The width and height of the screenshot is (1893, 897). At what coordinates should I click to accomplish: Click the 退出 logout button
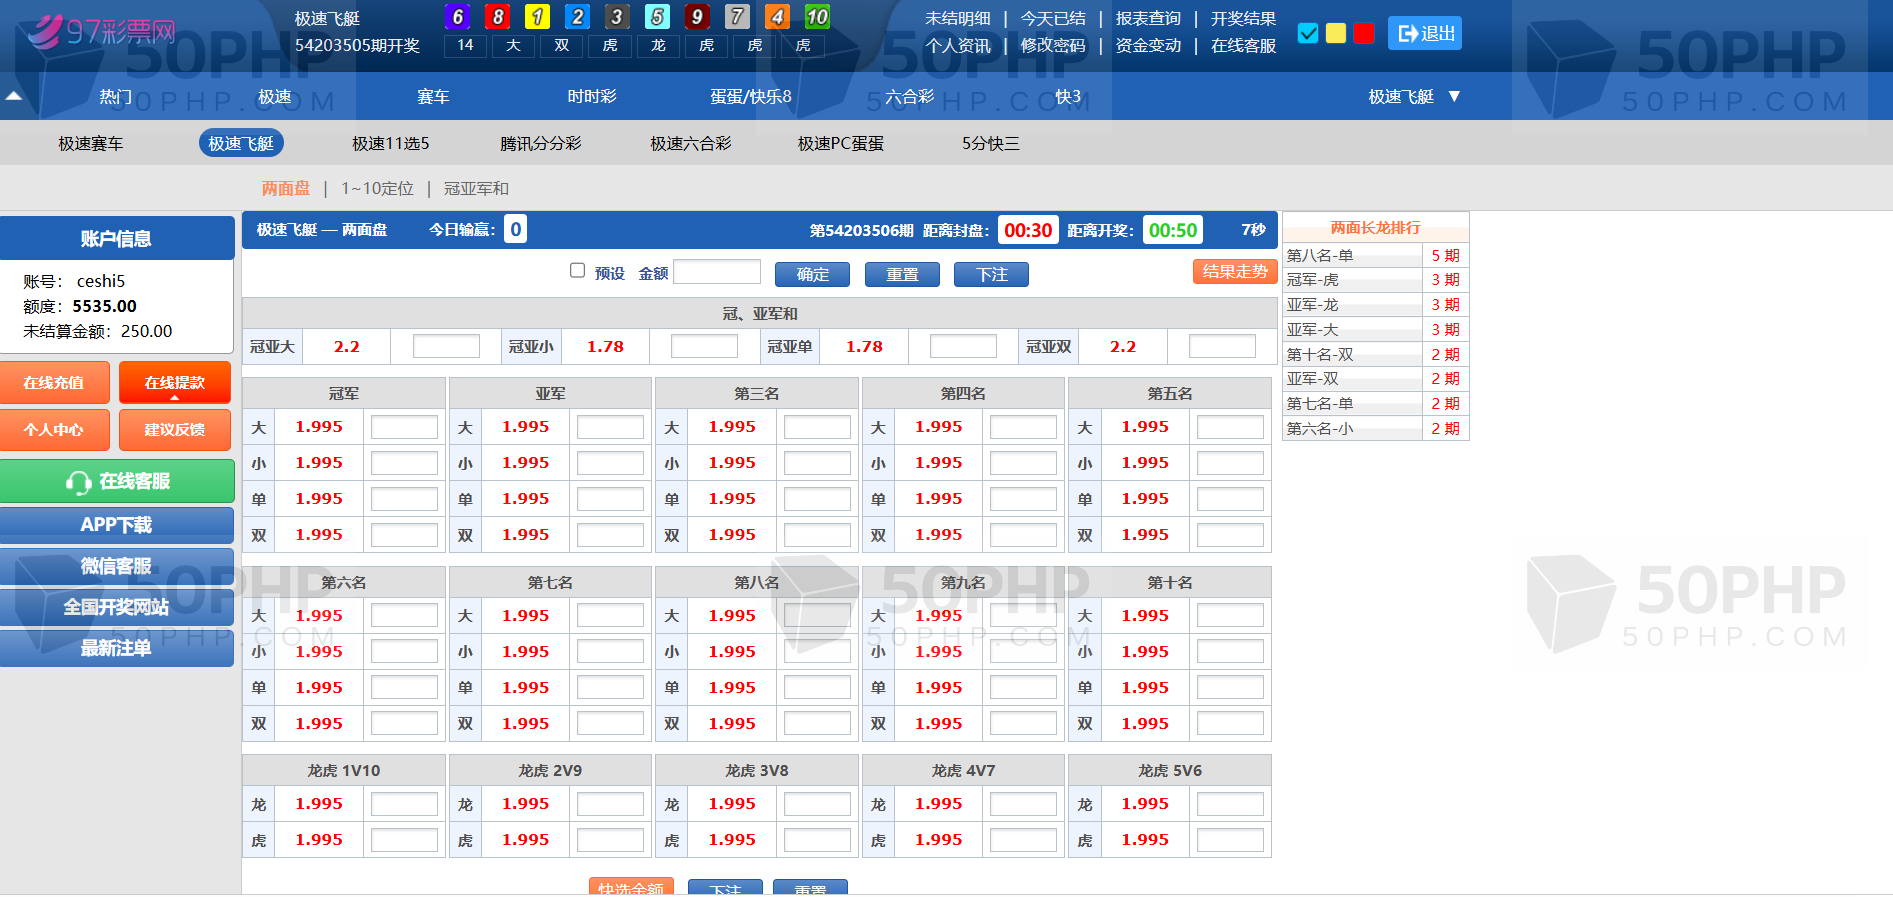[1425, 34]
